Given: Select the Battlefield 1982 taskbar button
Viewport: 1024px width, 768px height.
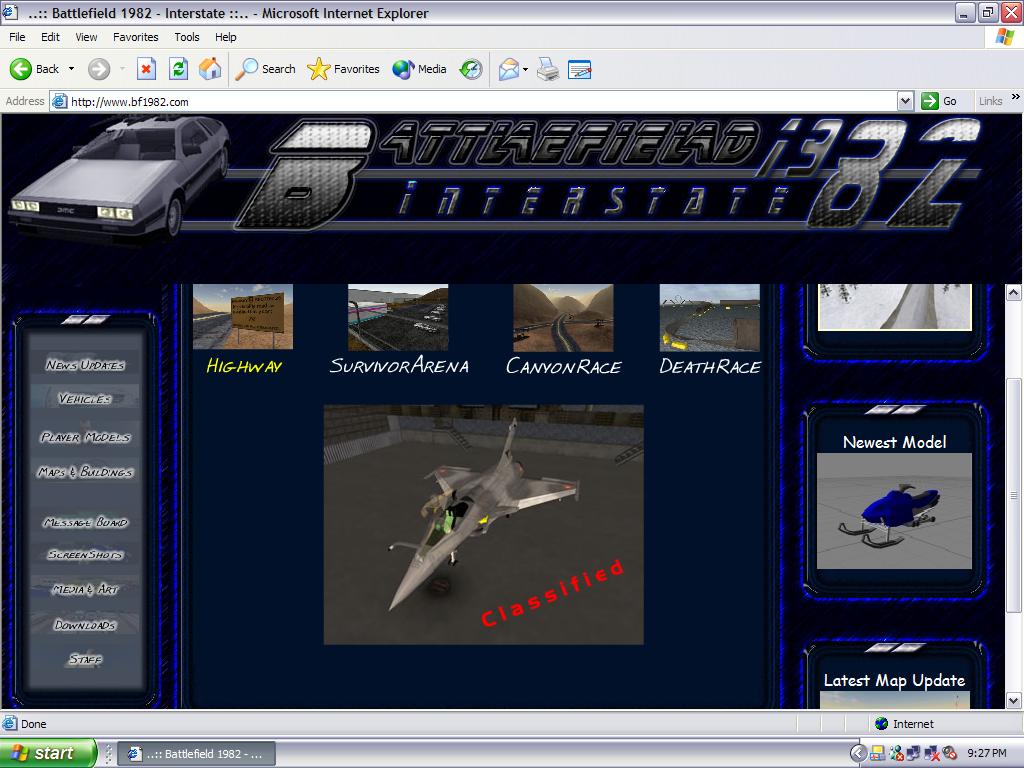Looking at the screenshot, I should click(x=197, y=754).
